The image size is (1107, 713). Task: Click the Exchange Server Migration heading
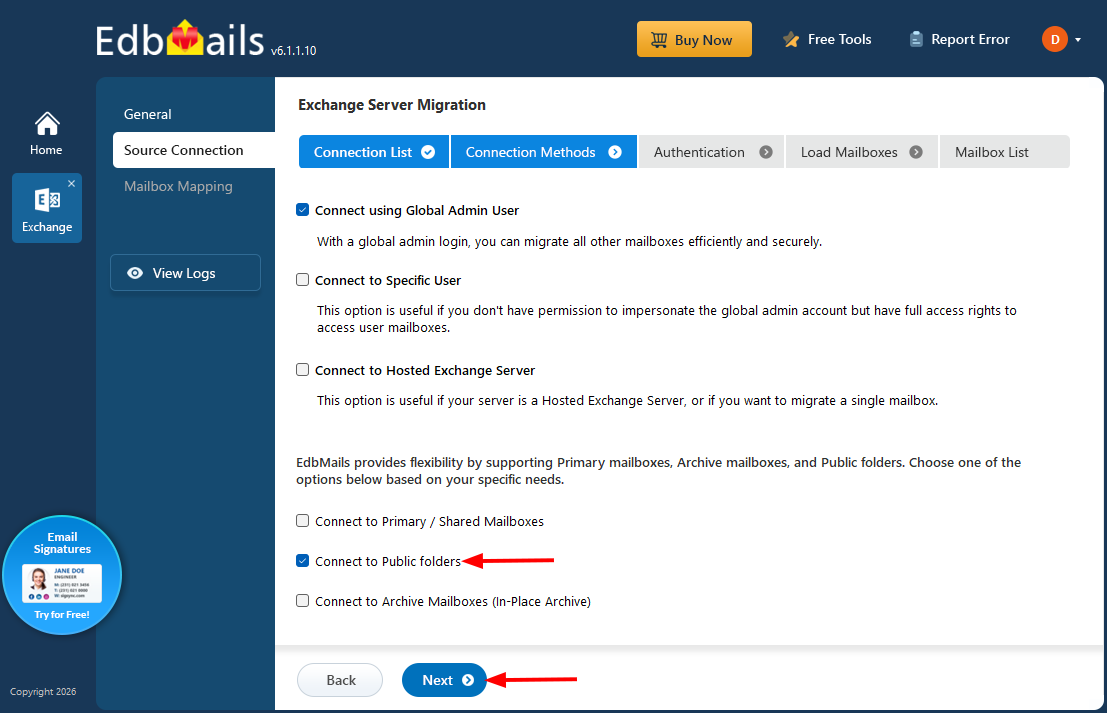tap(392, 104)
